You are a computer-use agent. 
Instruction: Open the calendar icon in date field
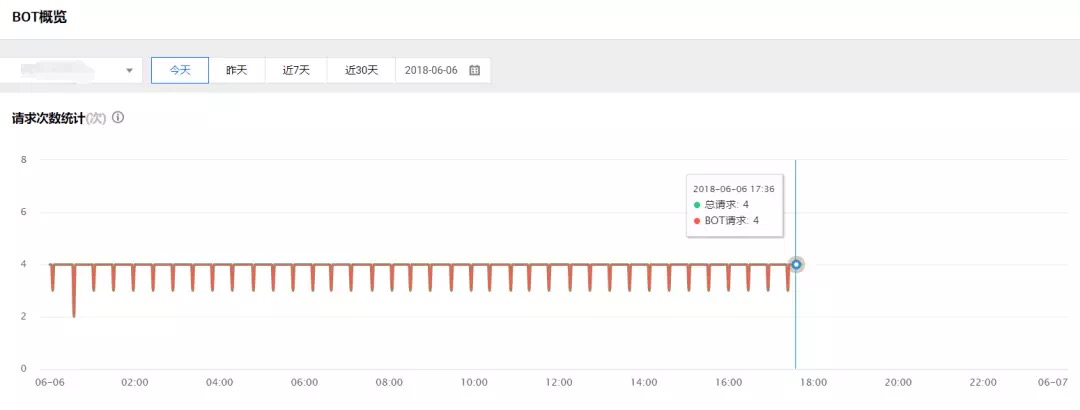[x=474, y=70]
